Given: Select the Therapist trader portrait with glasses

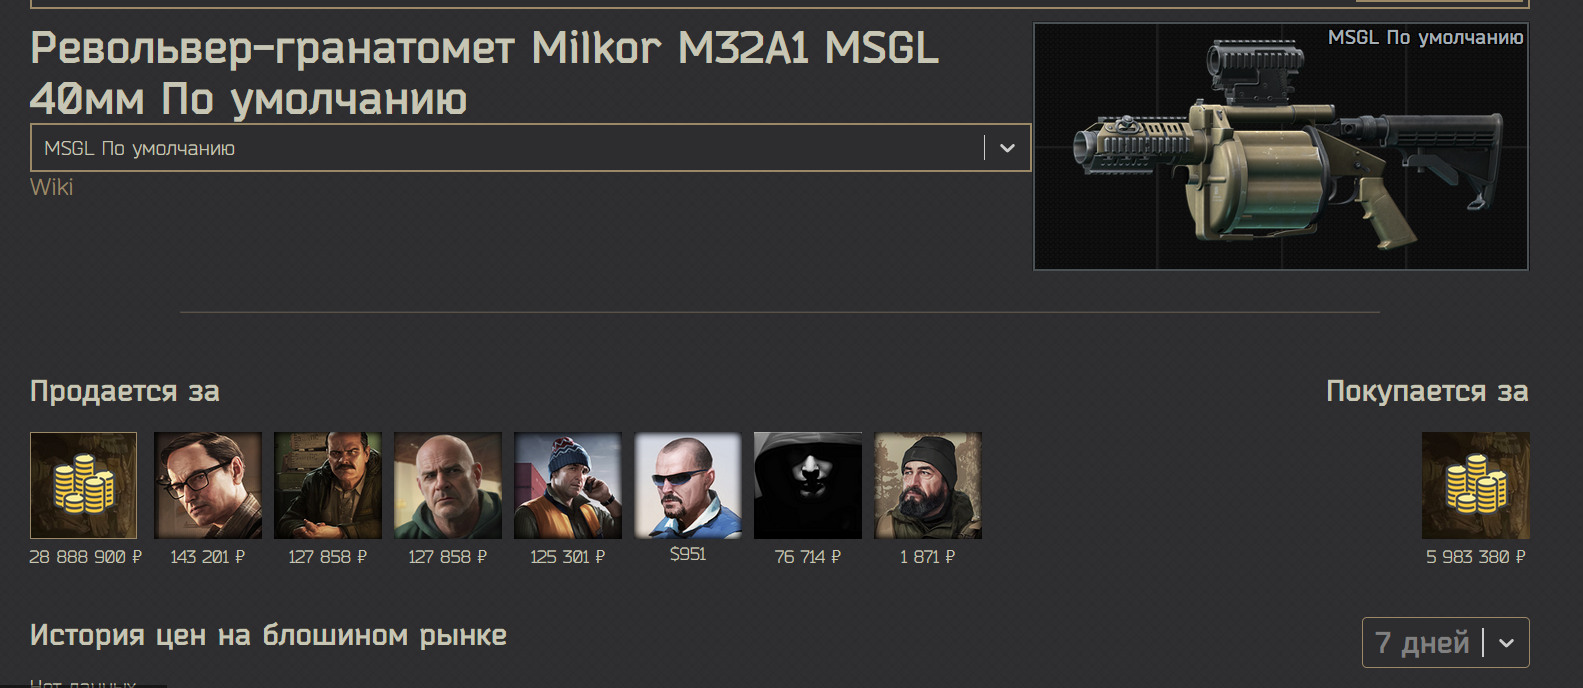Looking at the screenshot, I should (x=208, y=485).
